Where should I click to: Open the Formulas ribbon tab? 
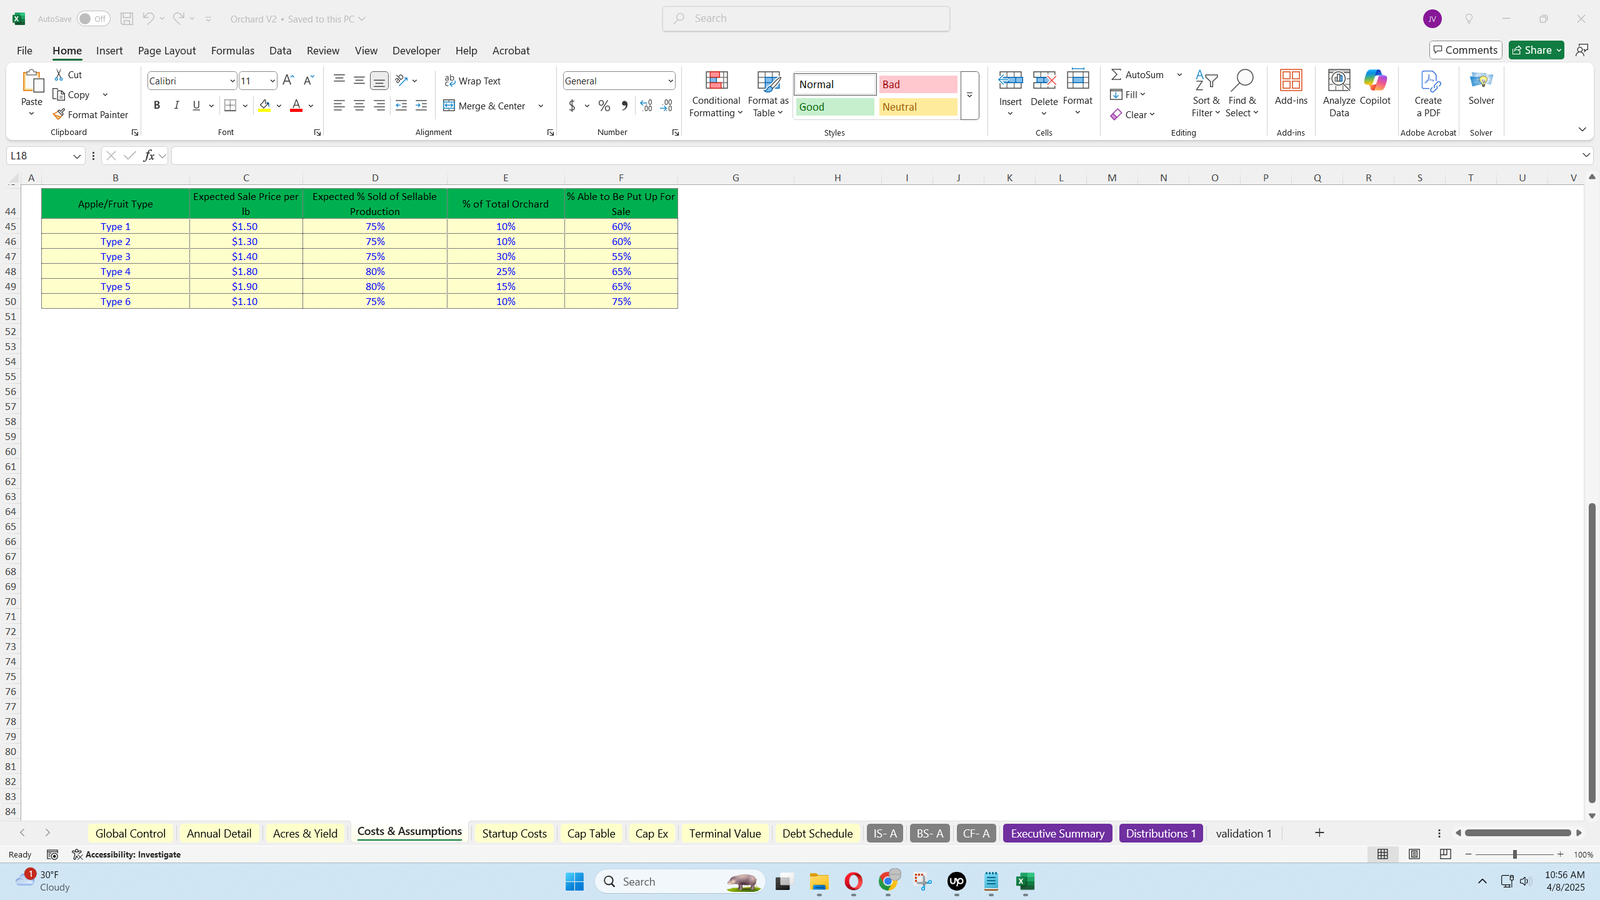pyautogui.click(x=232, y=51)
